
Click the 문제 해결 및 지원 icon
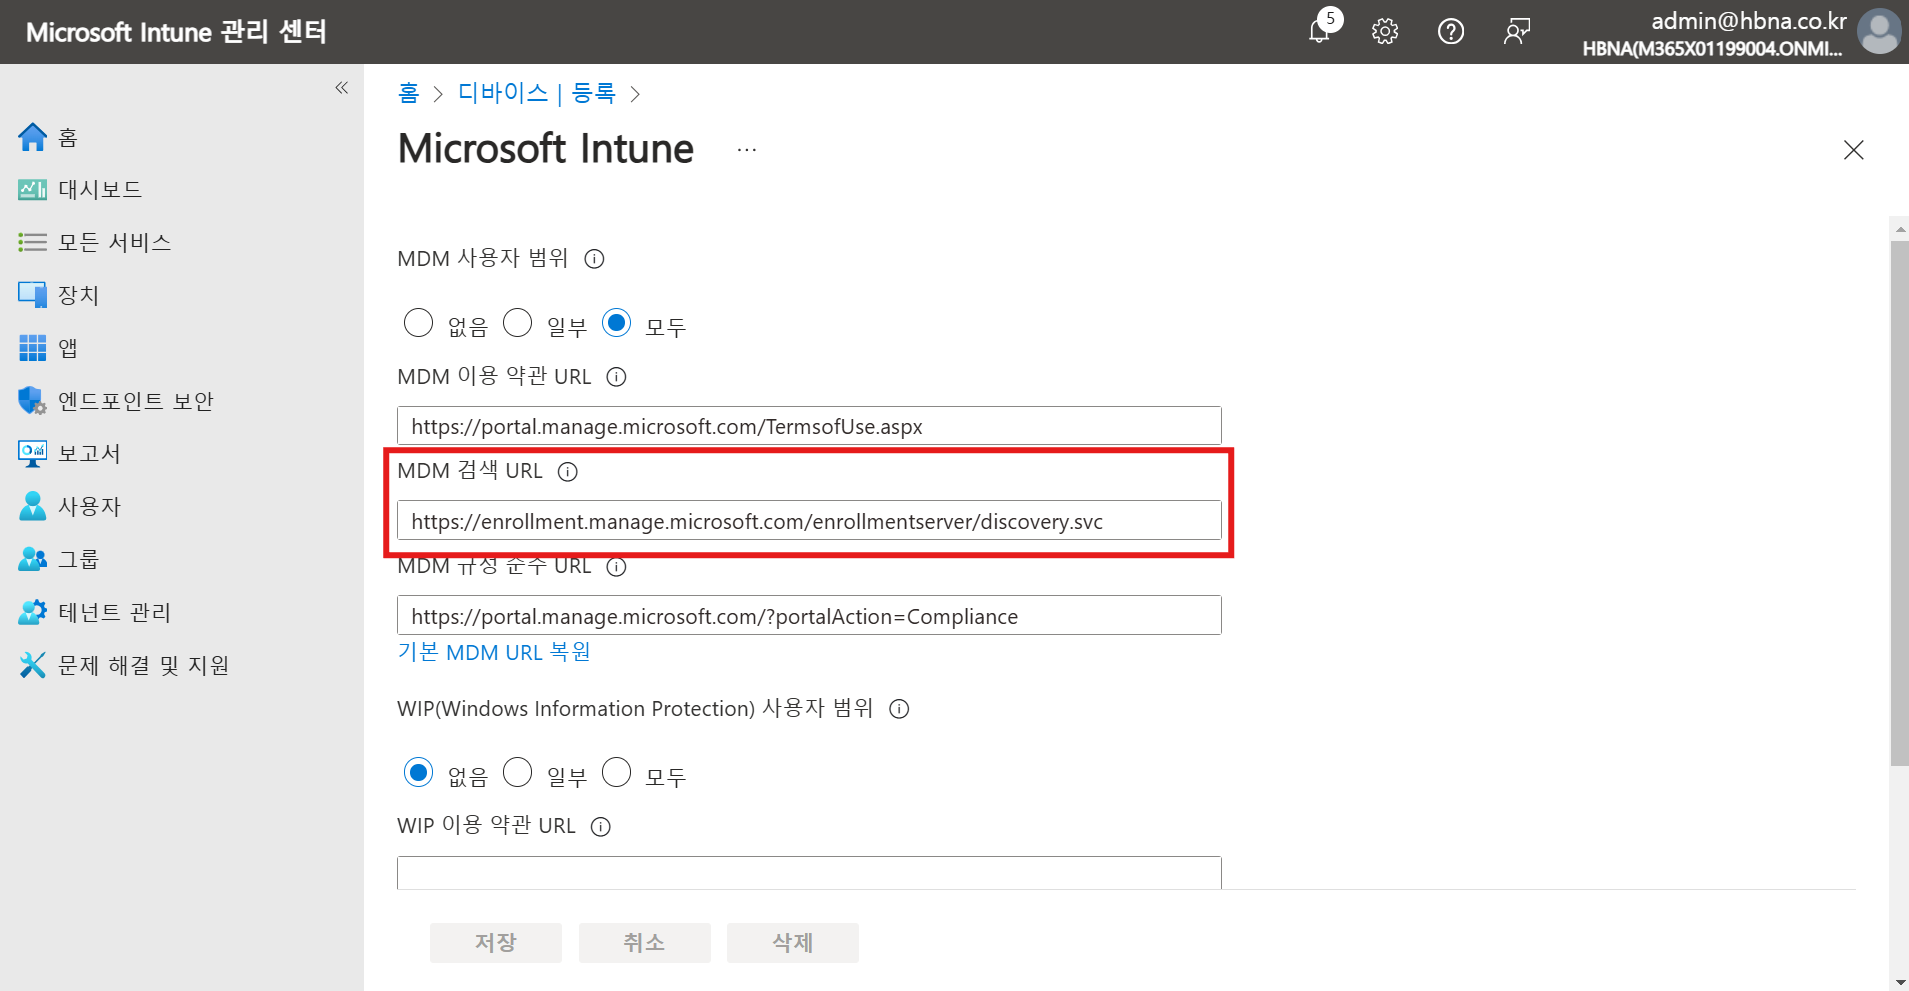click(32, 665)
